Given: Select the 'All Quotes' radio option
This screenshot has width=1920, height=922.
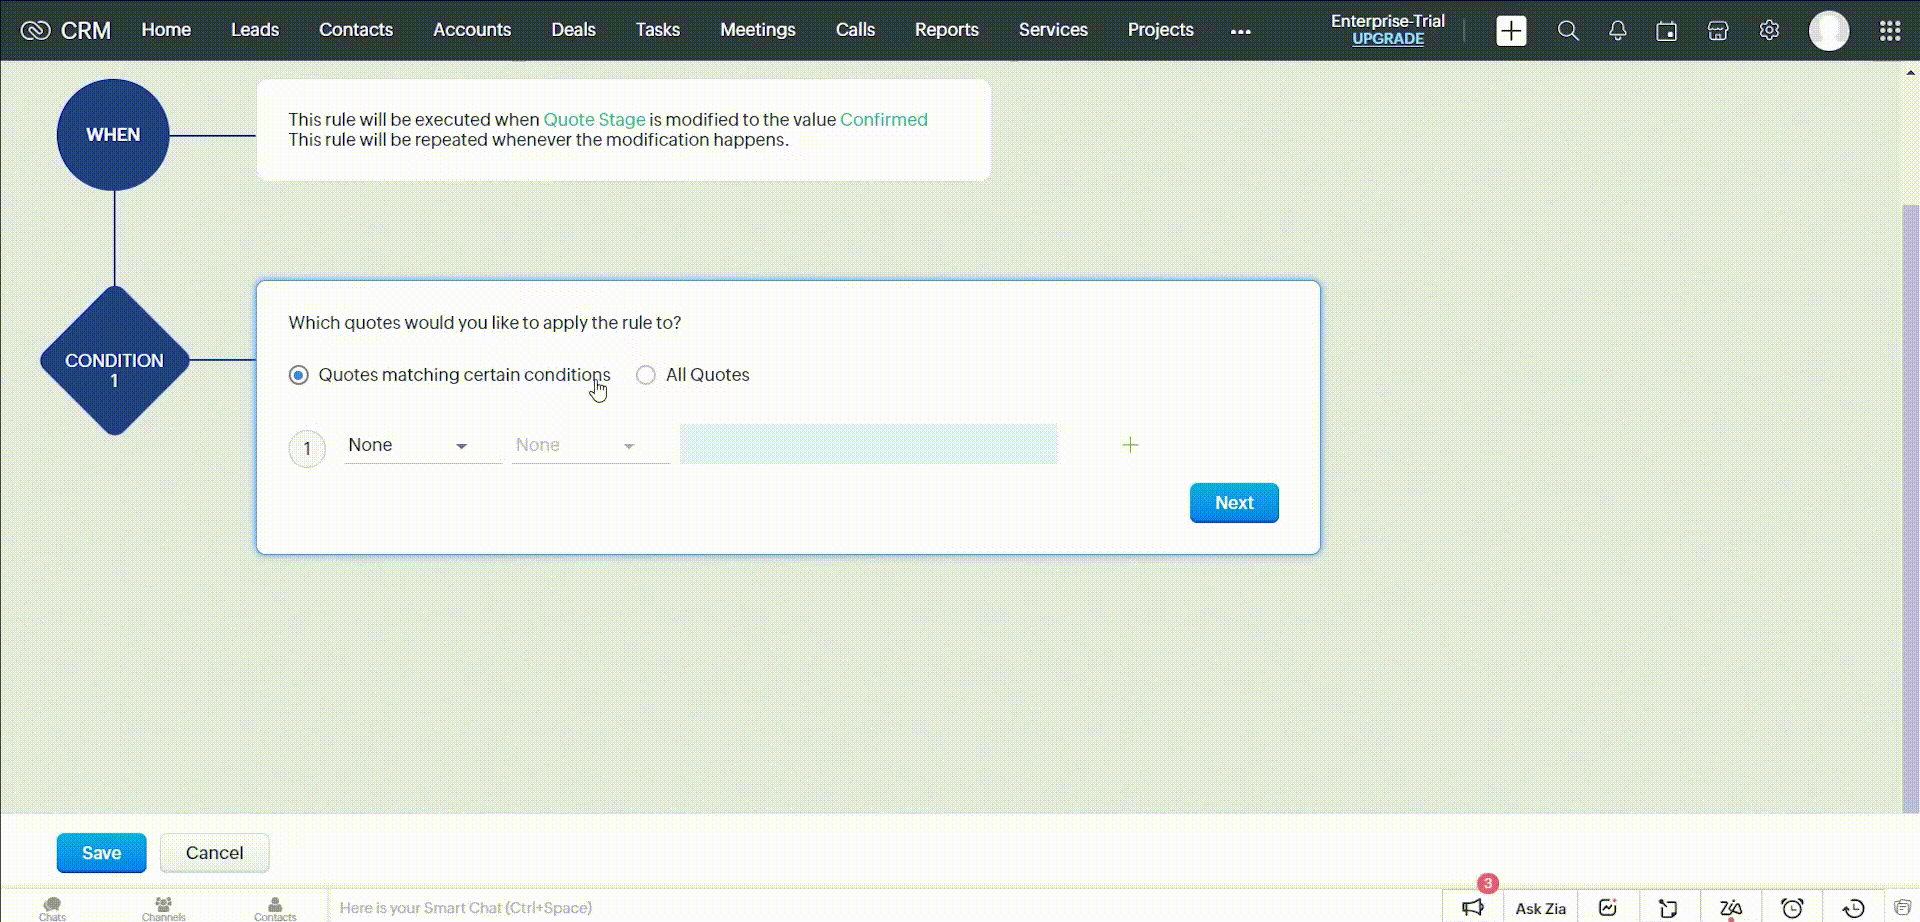Looking at the screenshot, I should 646,375.
